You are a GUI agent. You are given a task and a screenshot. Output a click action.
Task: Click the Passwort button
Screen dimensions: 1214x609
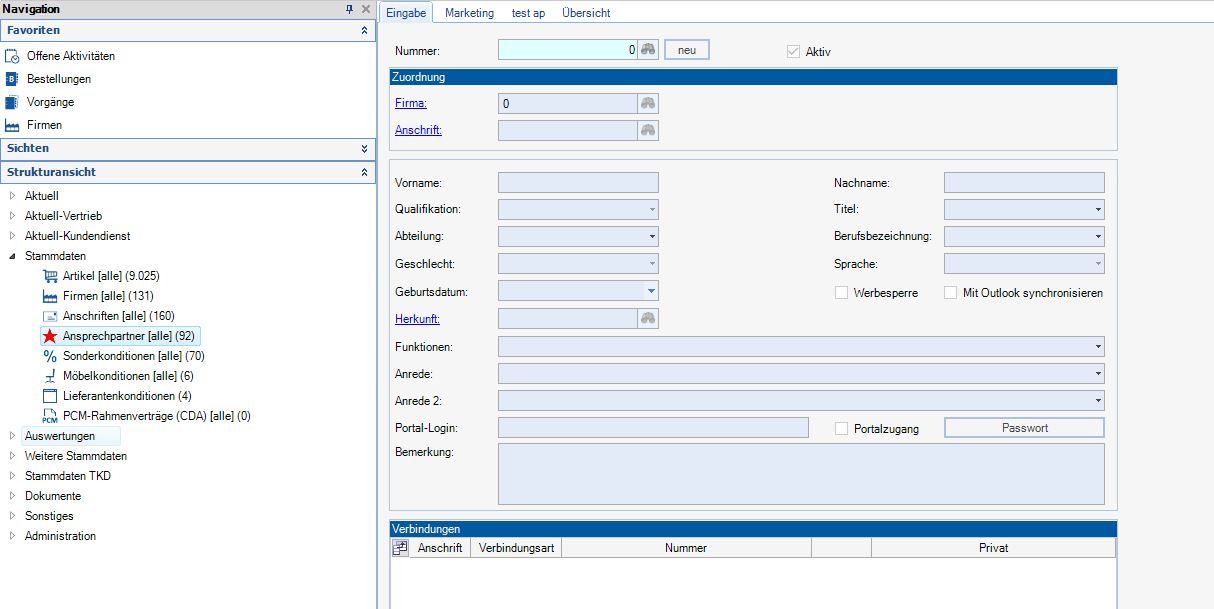click(x=1024, y=428)
